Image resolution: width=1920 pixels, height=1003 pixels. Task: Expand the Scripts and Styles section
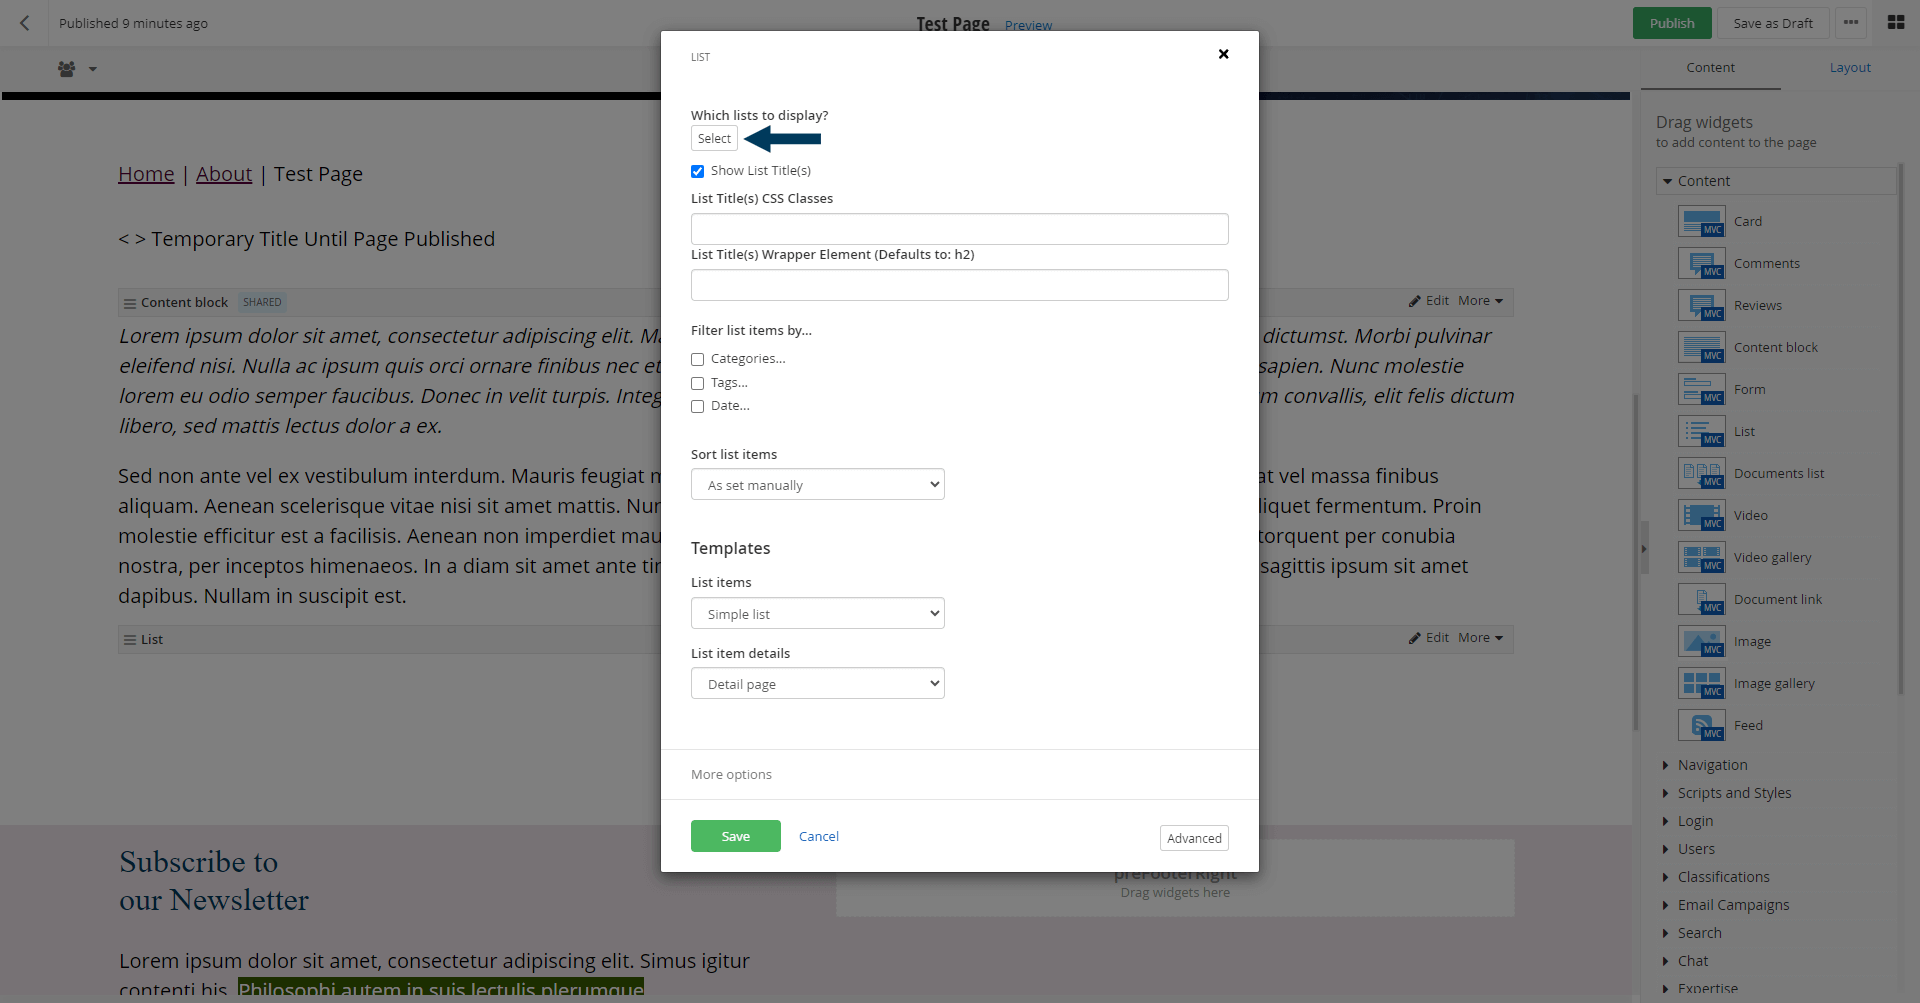click(1727, 793)
